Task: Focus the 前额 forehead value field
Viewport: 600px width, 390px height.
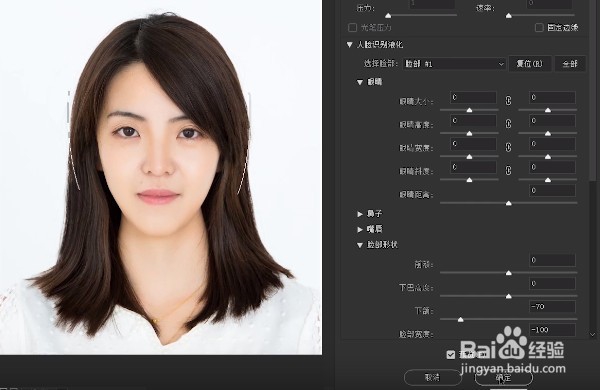Action: point(552,260)
